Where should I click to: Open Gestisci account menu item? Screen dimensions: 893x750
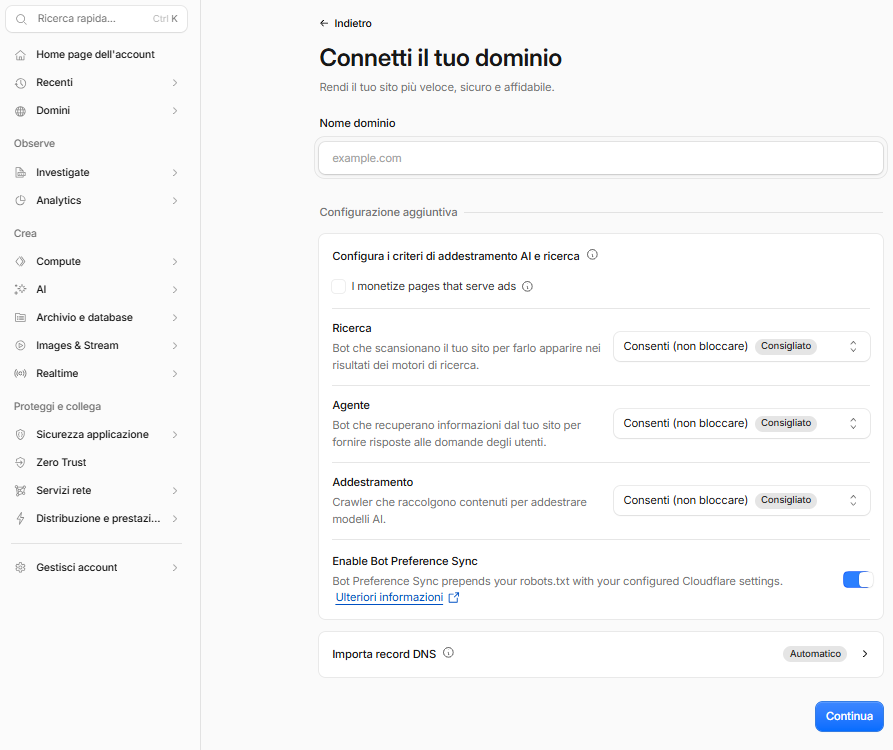[96, 567]
